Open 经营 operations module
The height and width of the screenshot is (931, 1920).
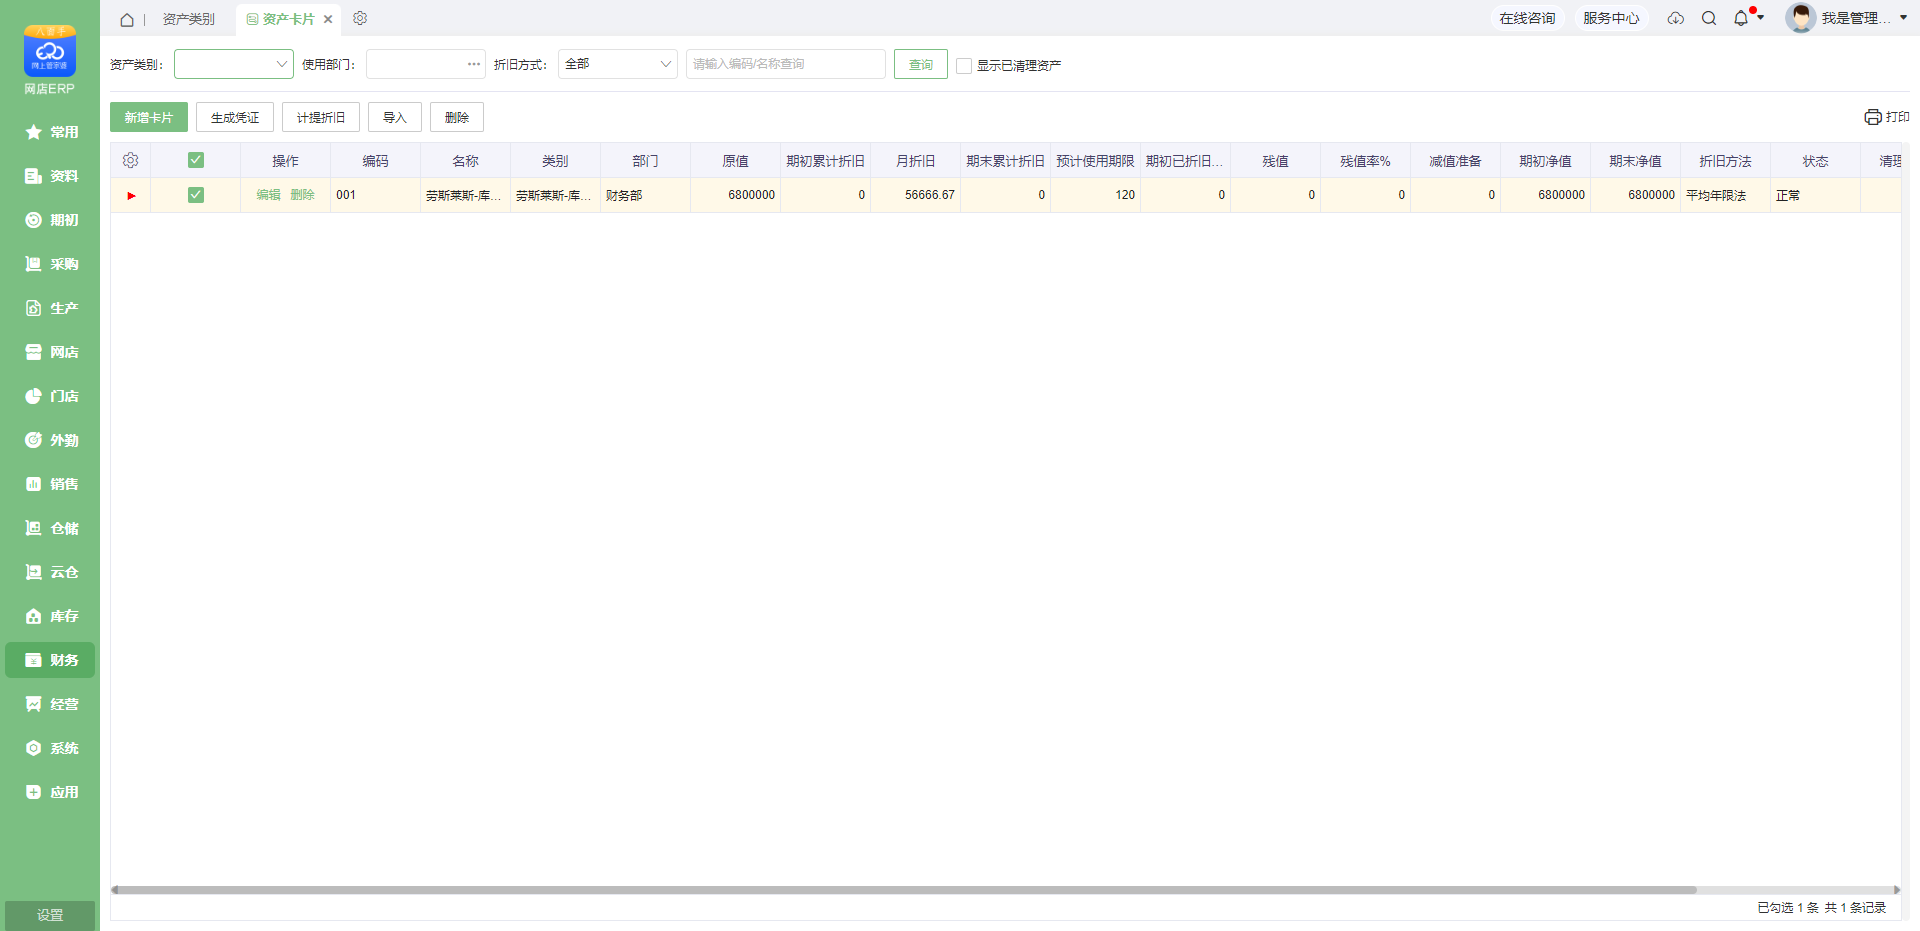50,704
